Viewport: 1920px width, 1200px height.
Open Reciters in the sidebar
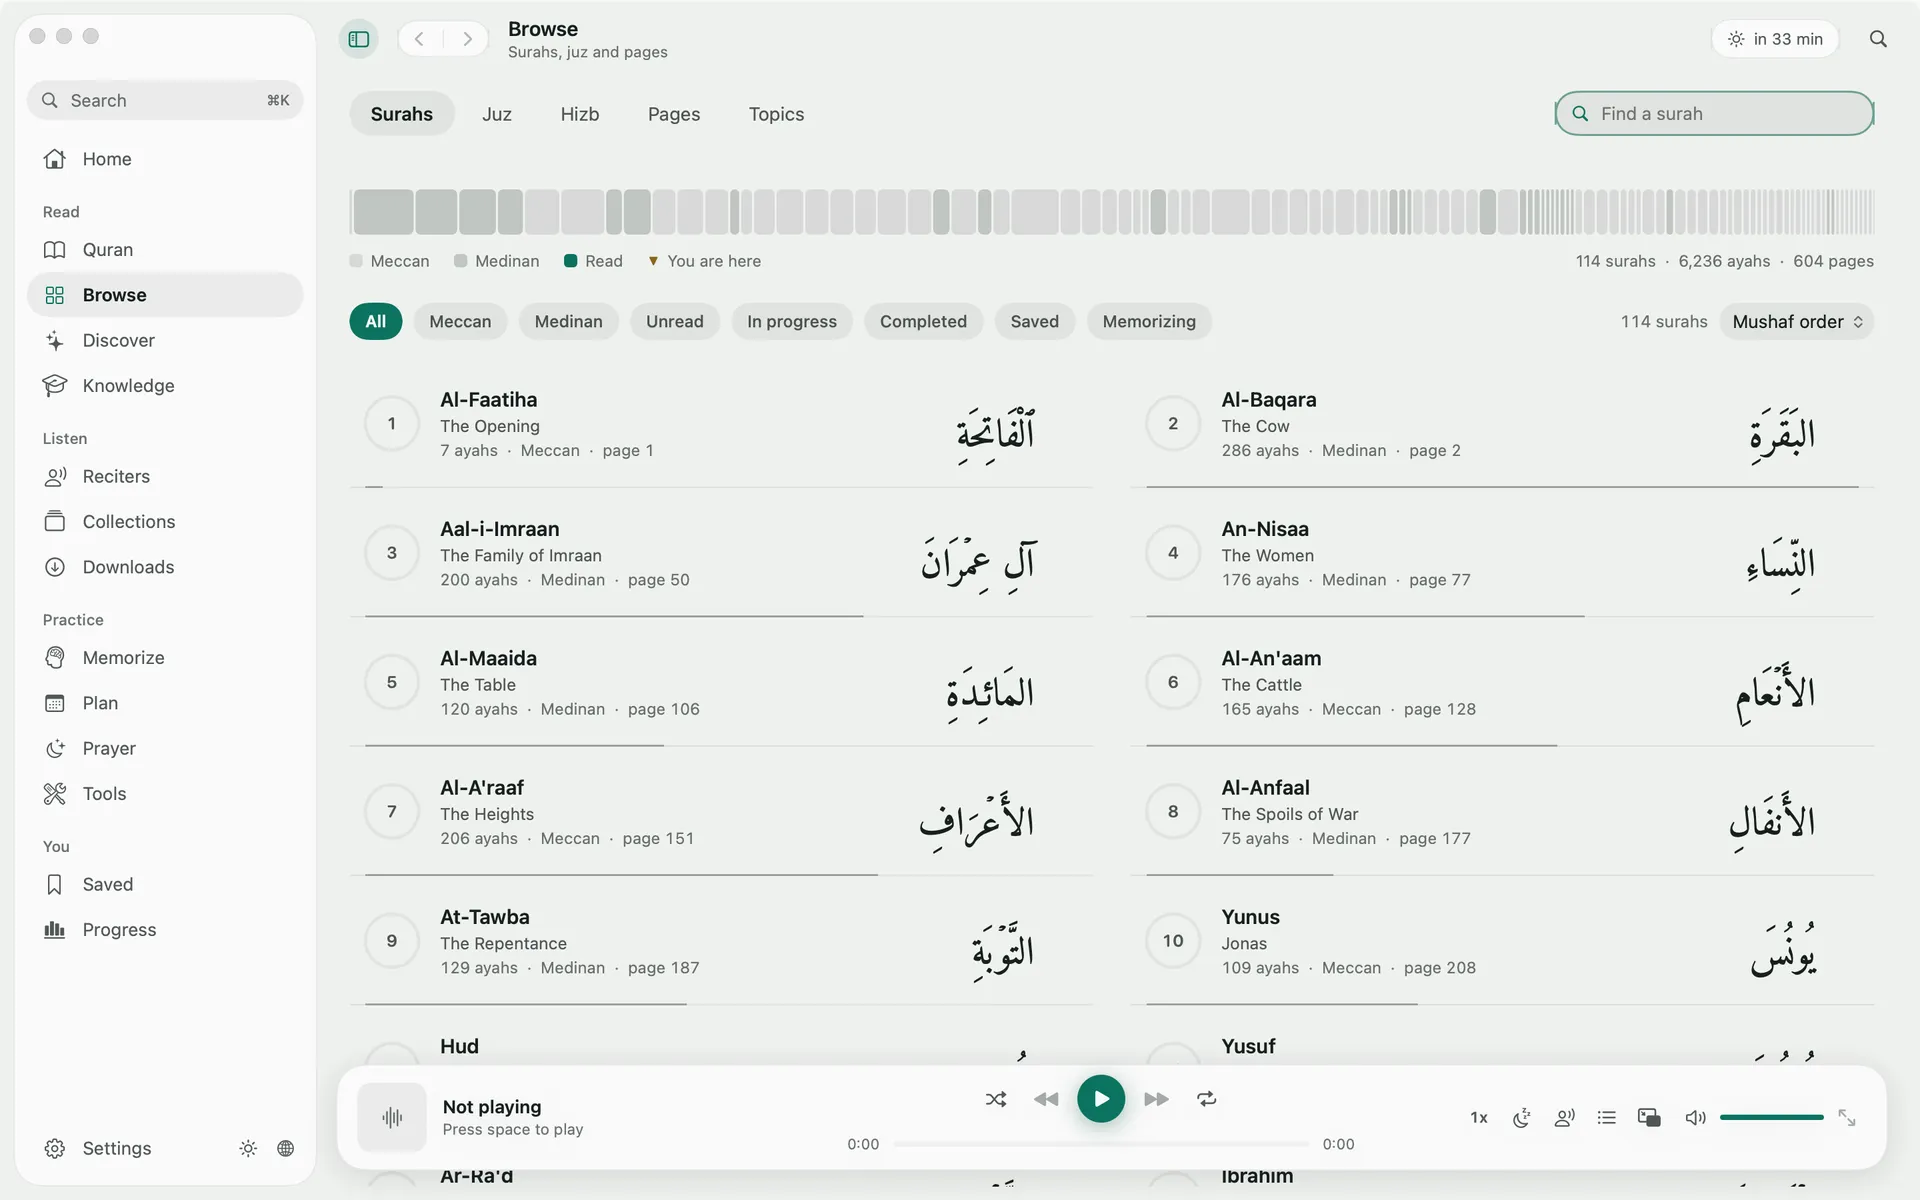click(x=165, y=477)
